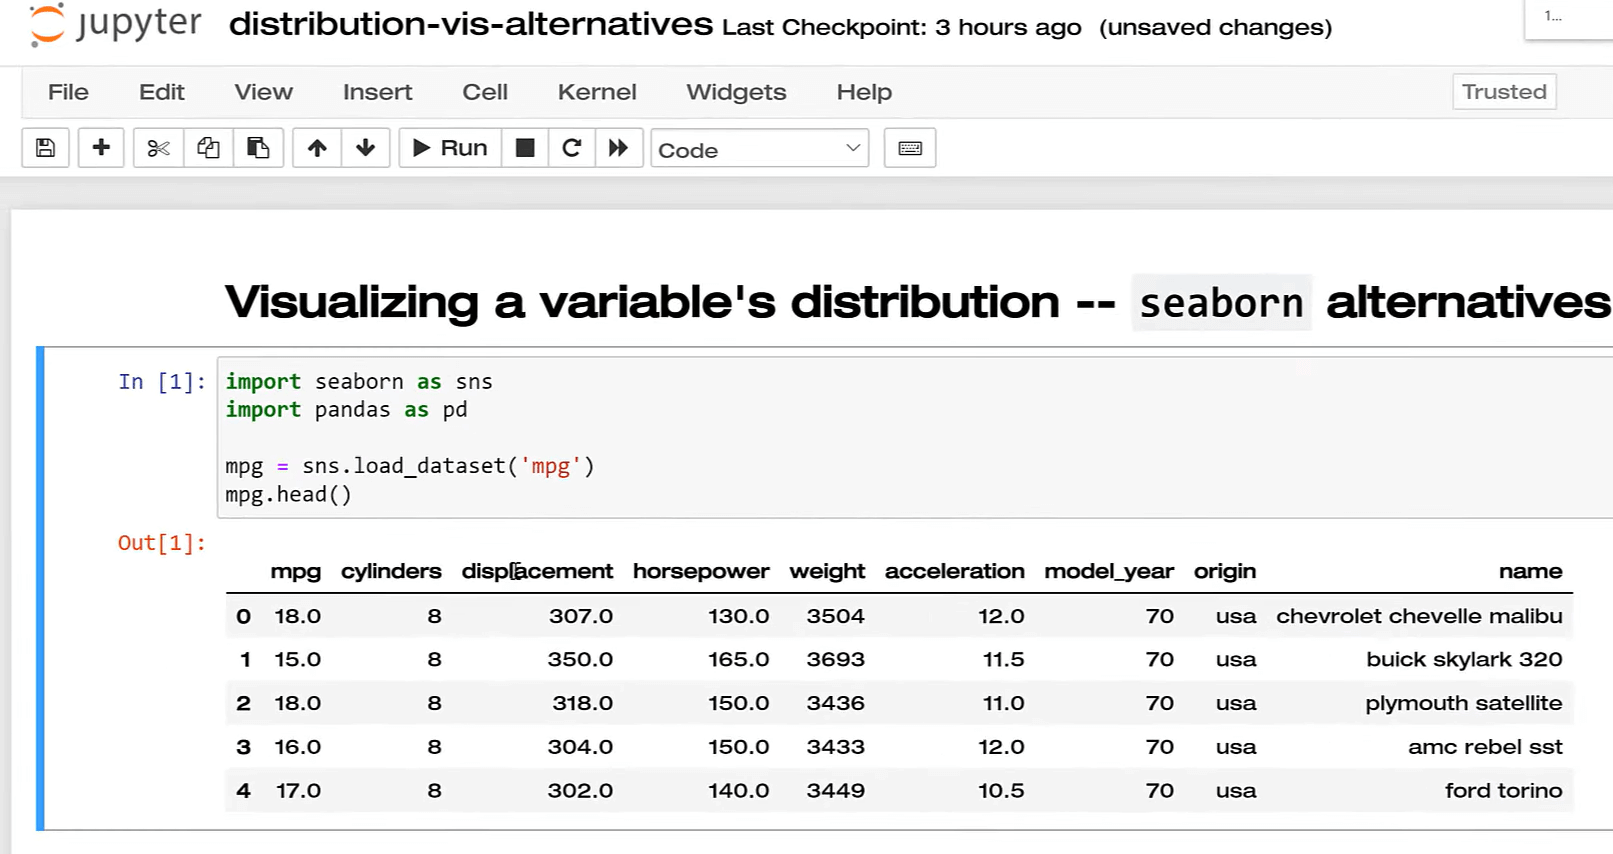The width and height of the screenshot is (1613, 854).
Task: Paste cells below icon
Action: click(x=258, y=148)
